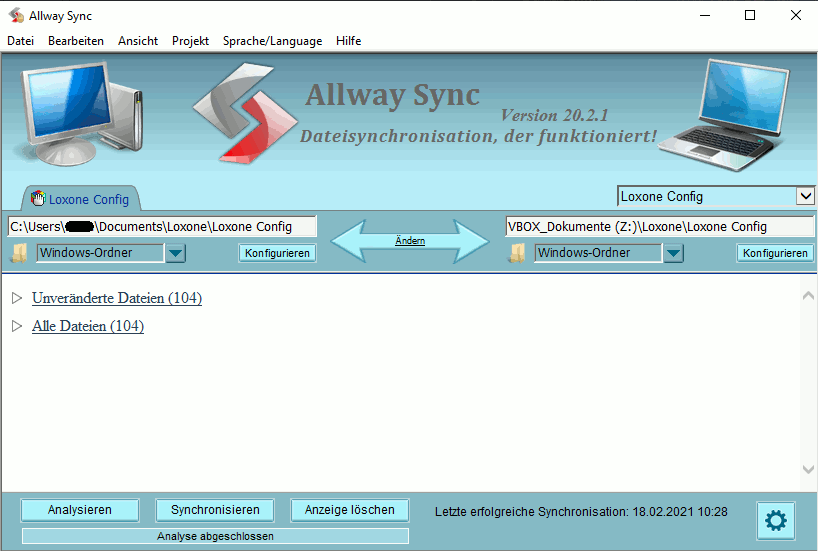The height and width of the screenshot is (551, 818).
Task: Click the last successful synchronisation text
Action: 581,512
